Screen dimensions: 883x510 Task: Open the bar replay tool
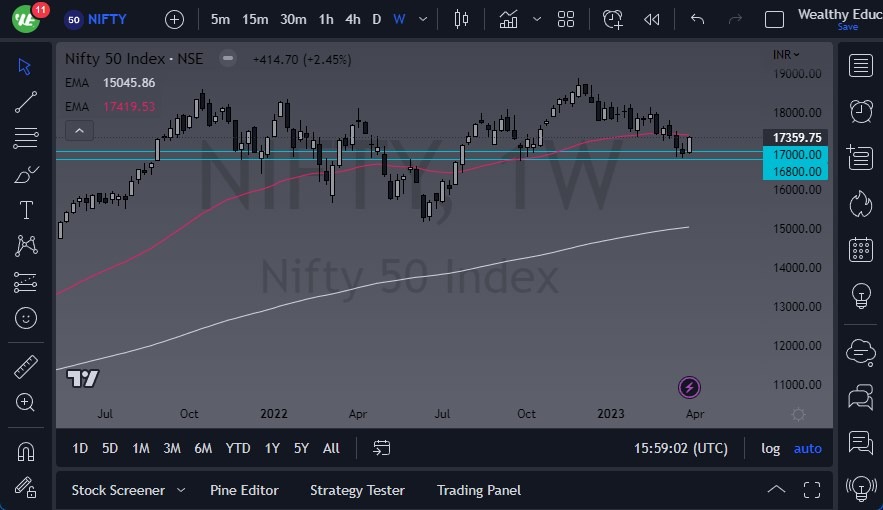click(652, 19)
